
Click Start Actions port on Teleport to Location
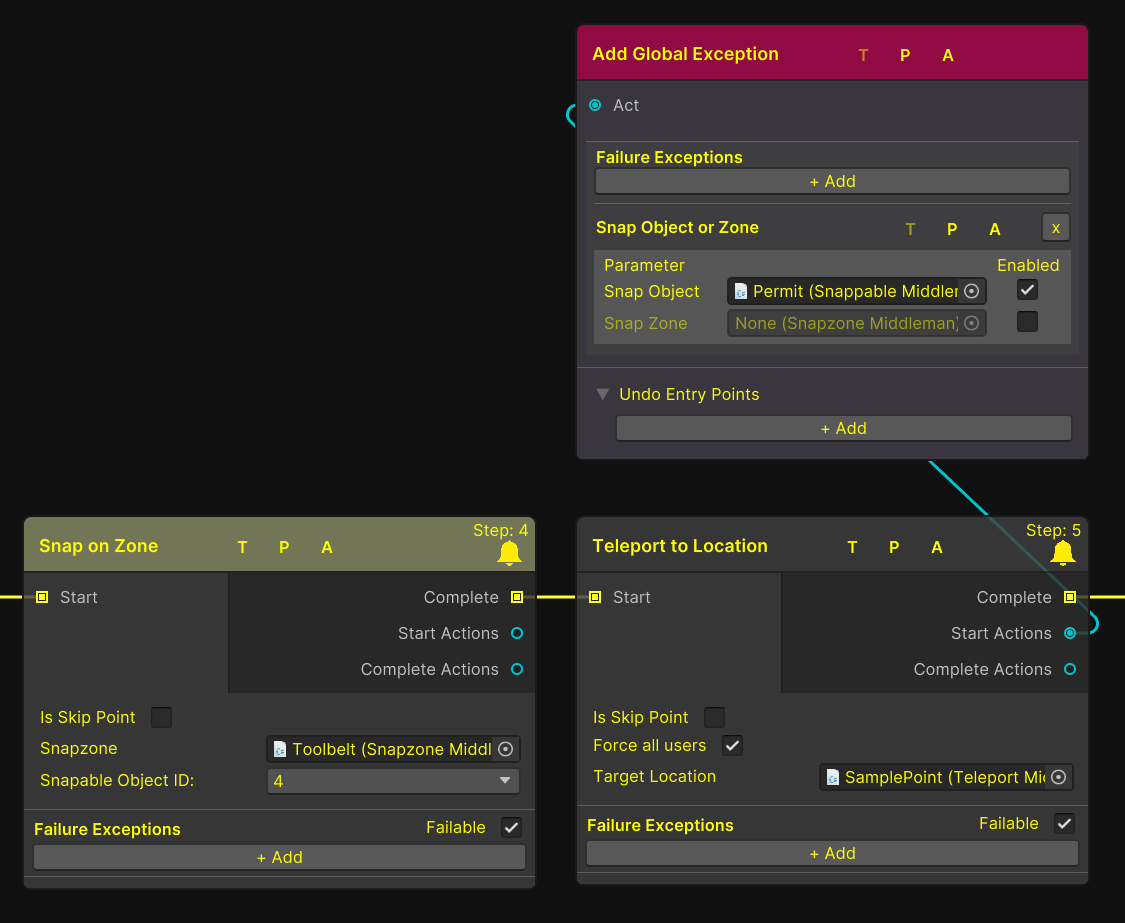pos(1070,633)
